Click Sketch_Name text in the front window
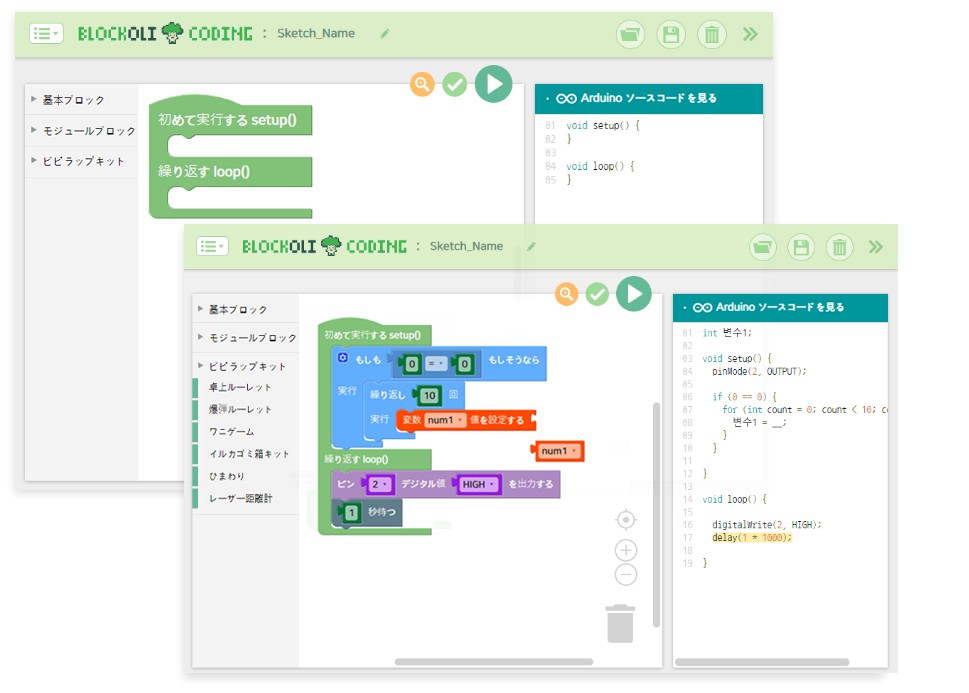Image resolution: width=969 pixels, height=693 pixels. coord(467,246)
